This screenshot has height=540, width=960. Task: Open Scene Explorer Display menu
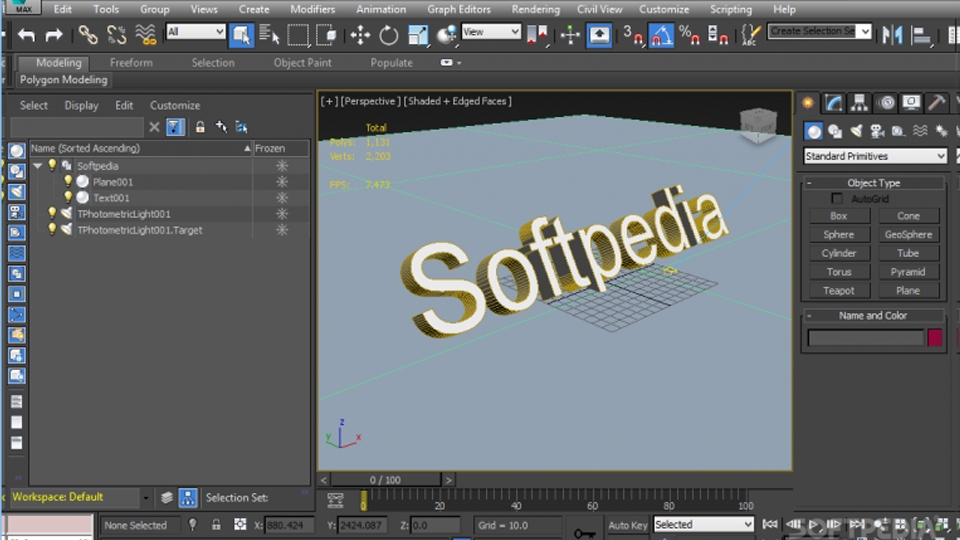tap(81, 105)
